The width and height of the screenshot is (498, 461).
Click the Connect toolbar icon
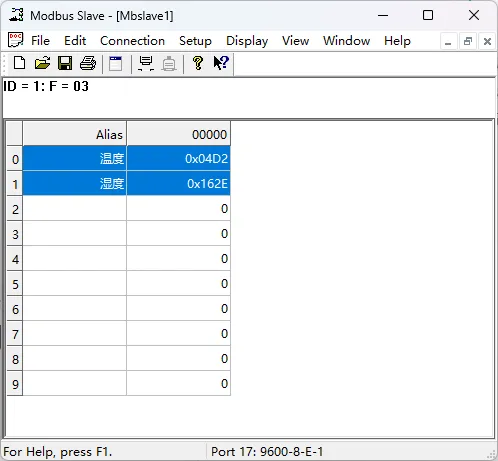[146, 63]
